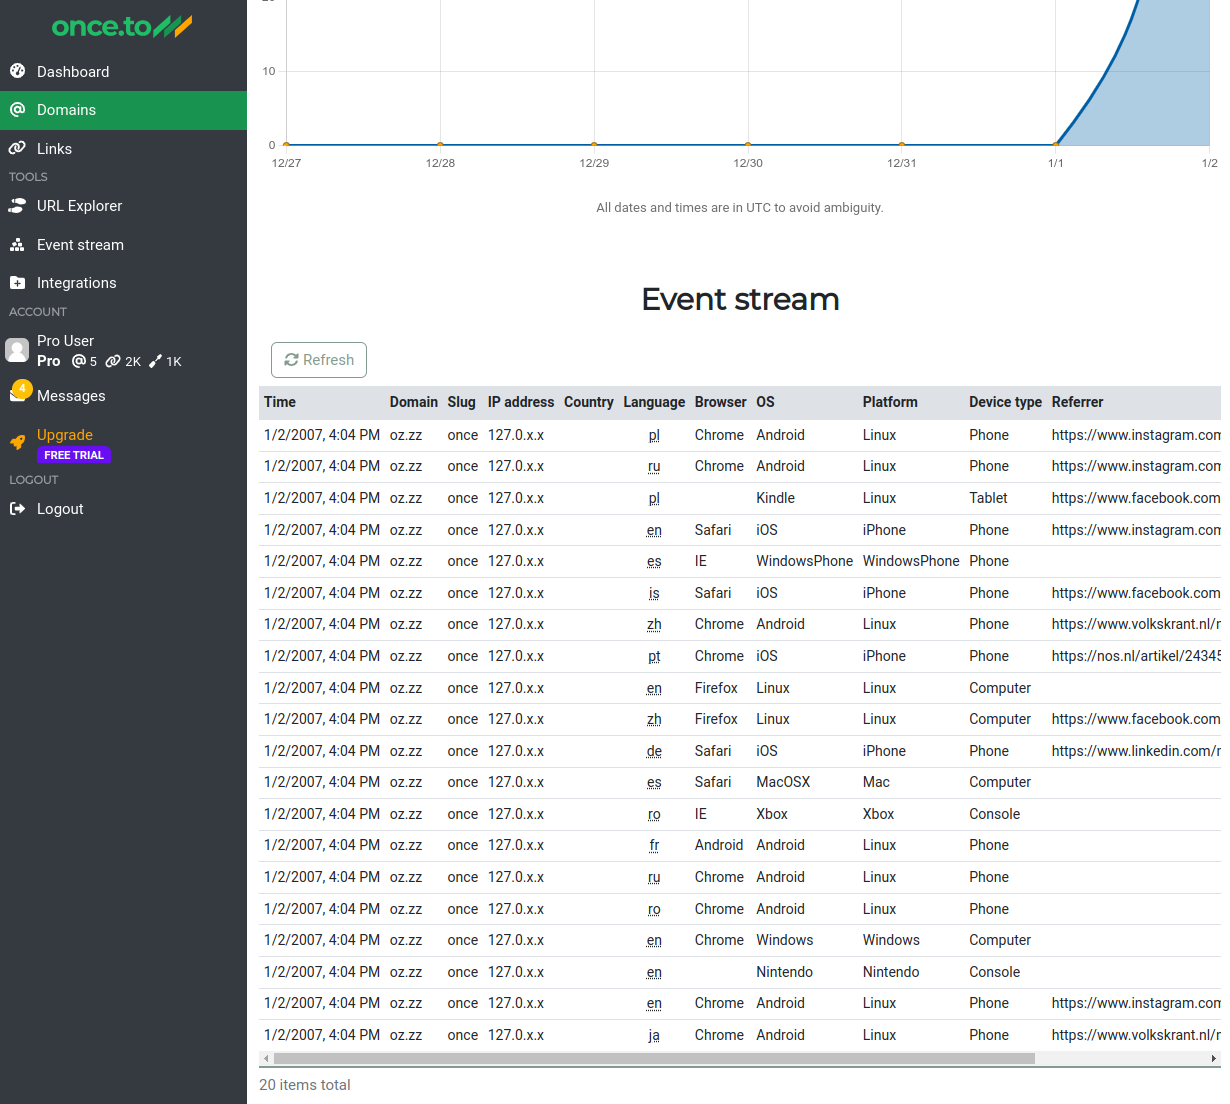The image size is (1230, 1104).
Task: Click the Browser column header
Action: (721, 402)
